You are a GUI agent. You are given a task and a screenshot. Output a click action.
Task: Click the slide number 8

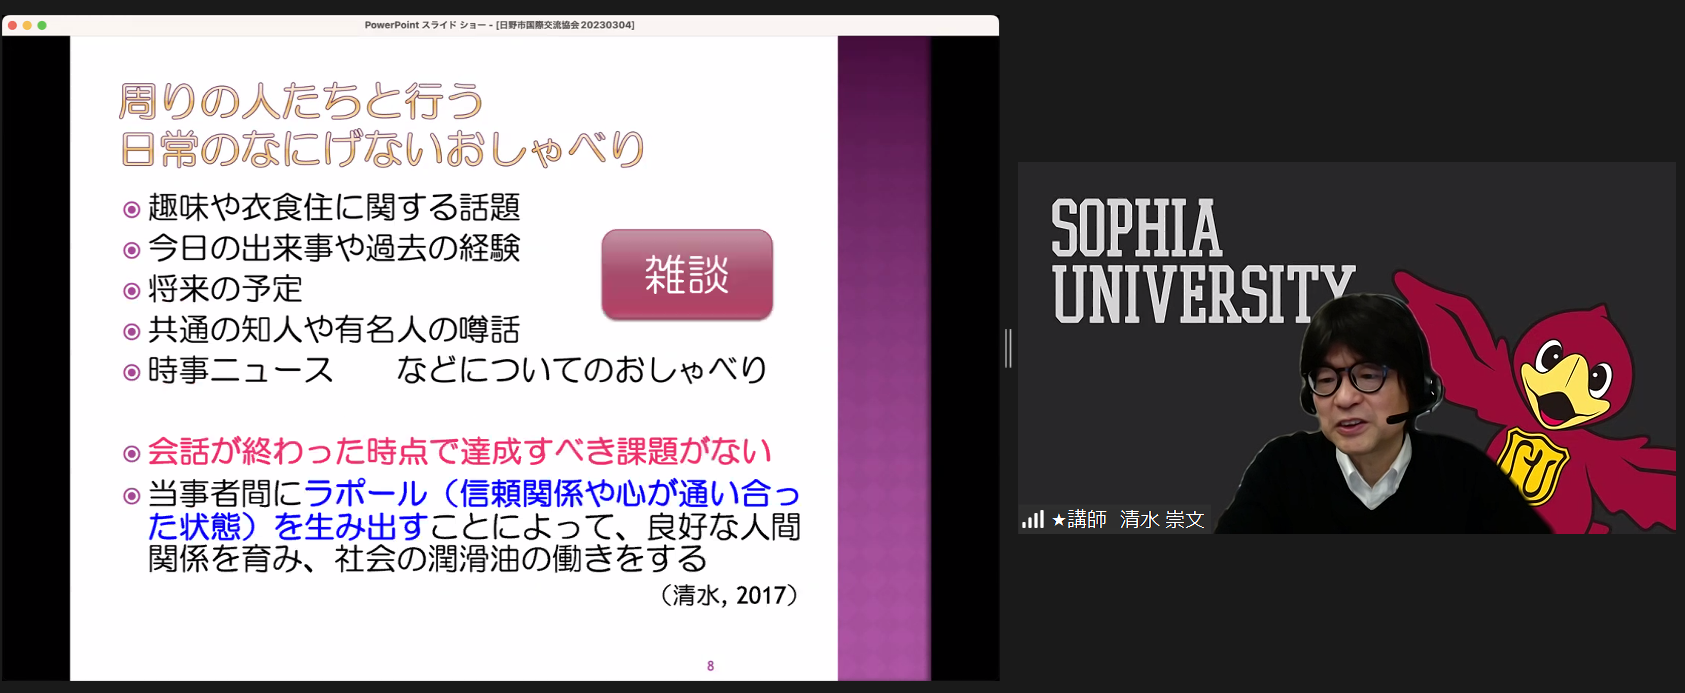710,666
